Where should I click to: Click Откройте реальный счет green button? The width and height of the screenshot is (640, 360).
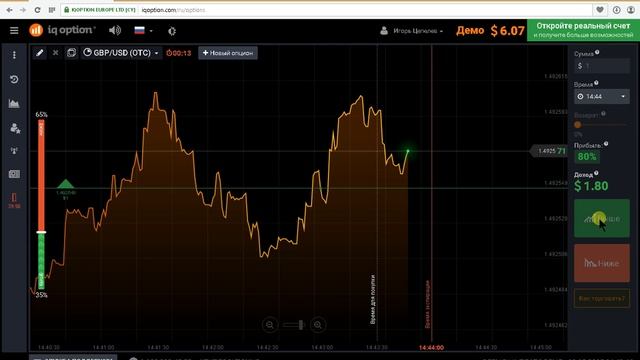583,30
